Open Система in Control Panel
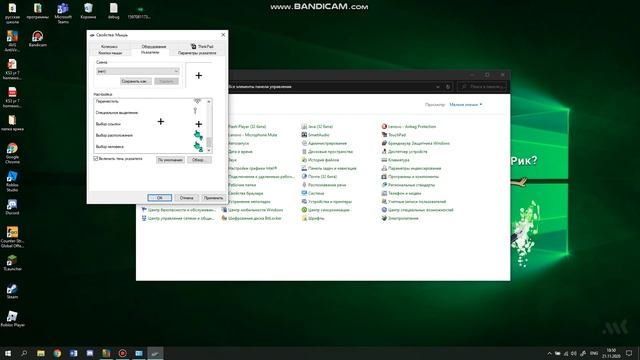 [x=313, y=193]
